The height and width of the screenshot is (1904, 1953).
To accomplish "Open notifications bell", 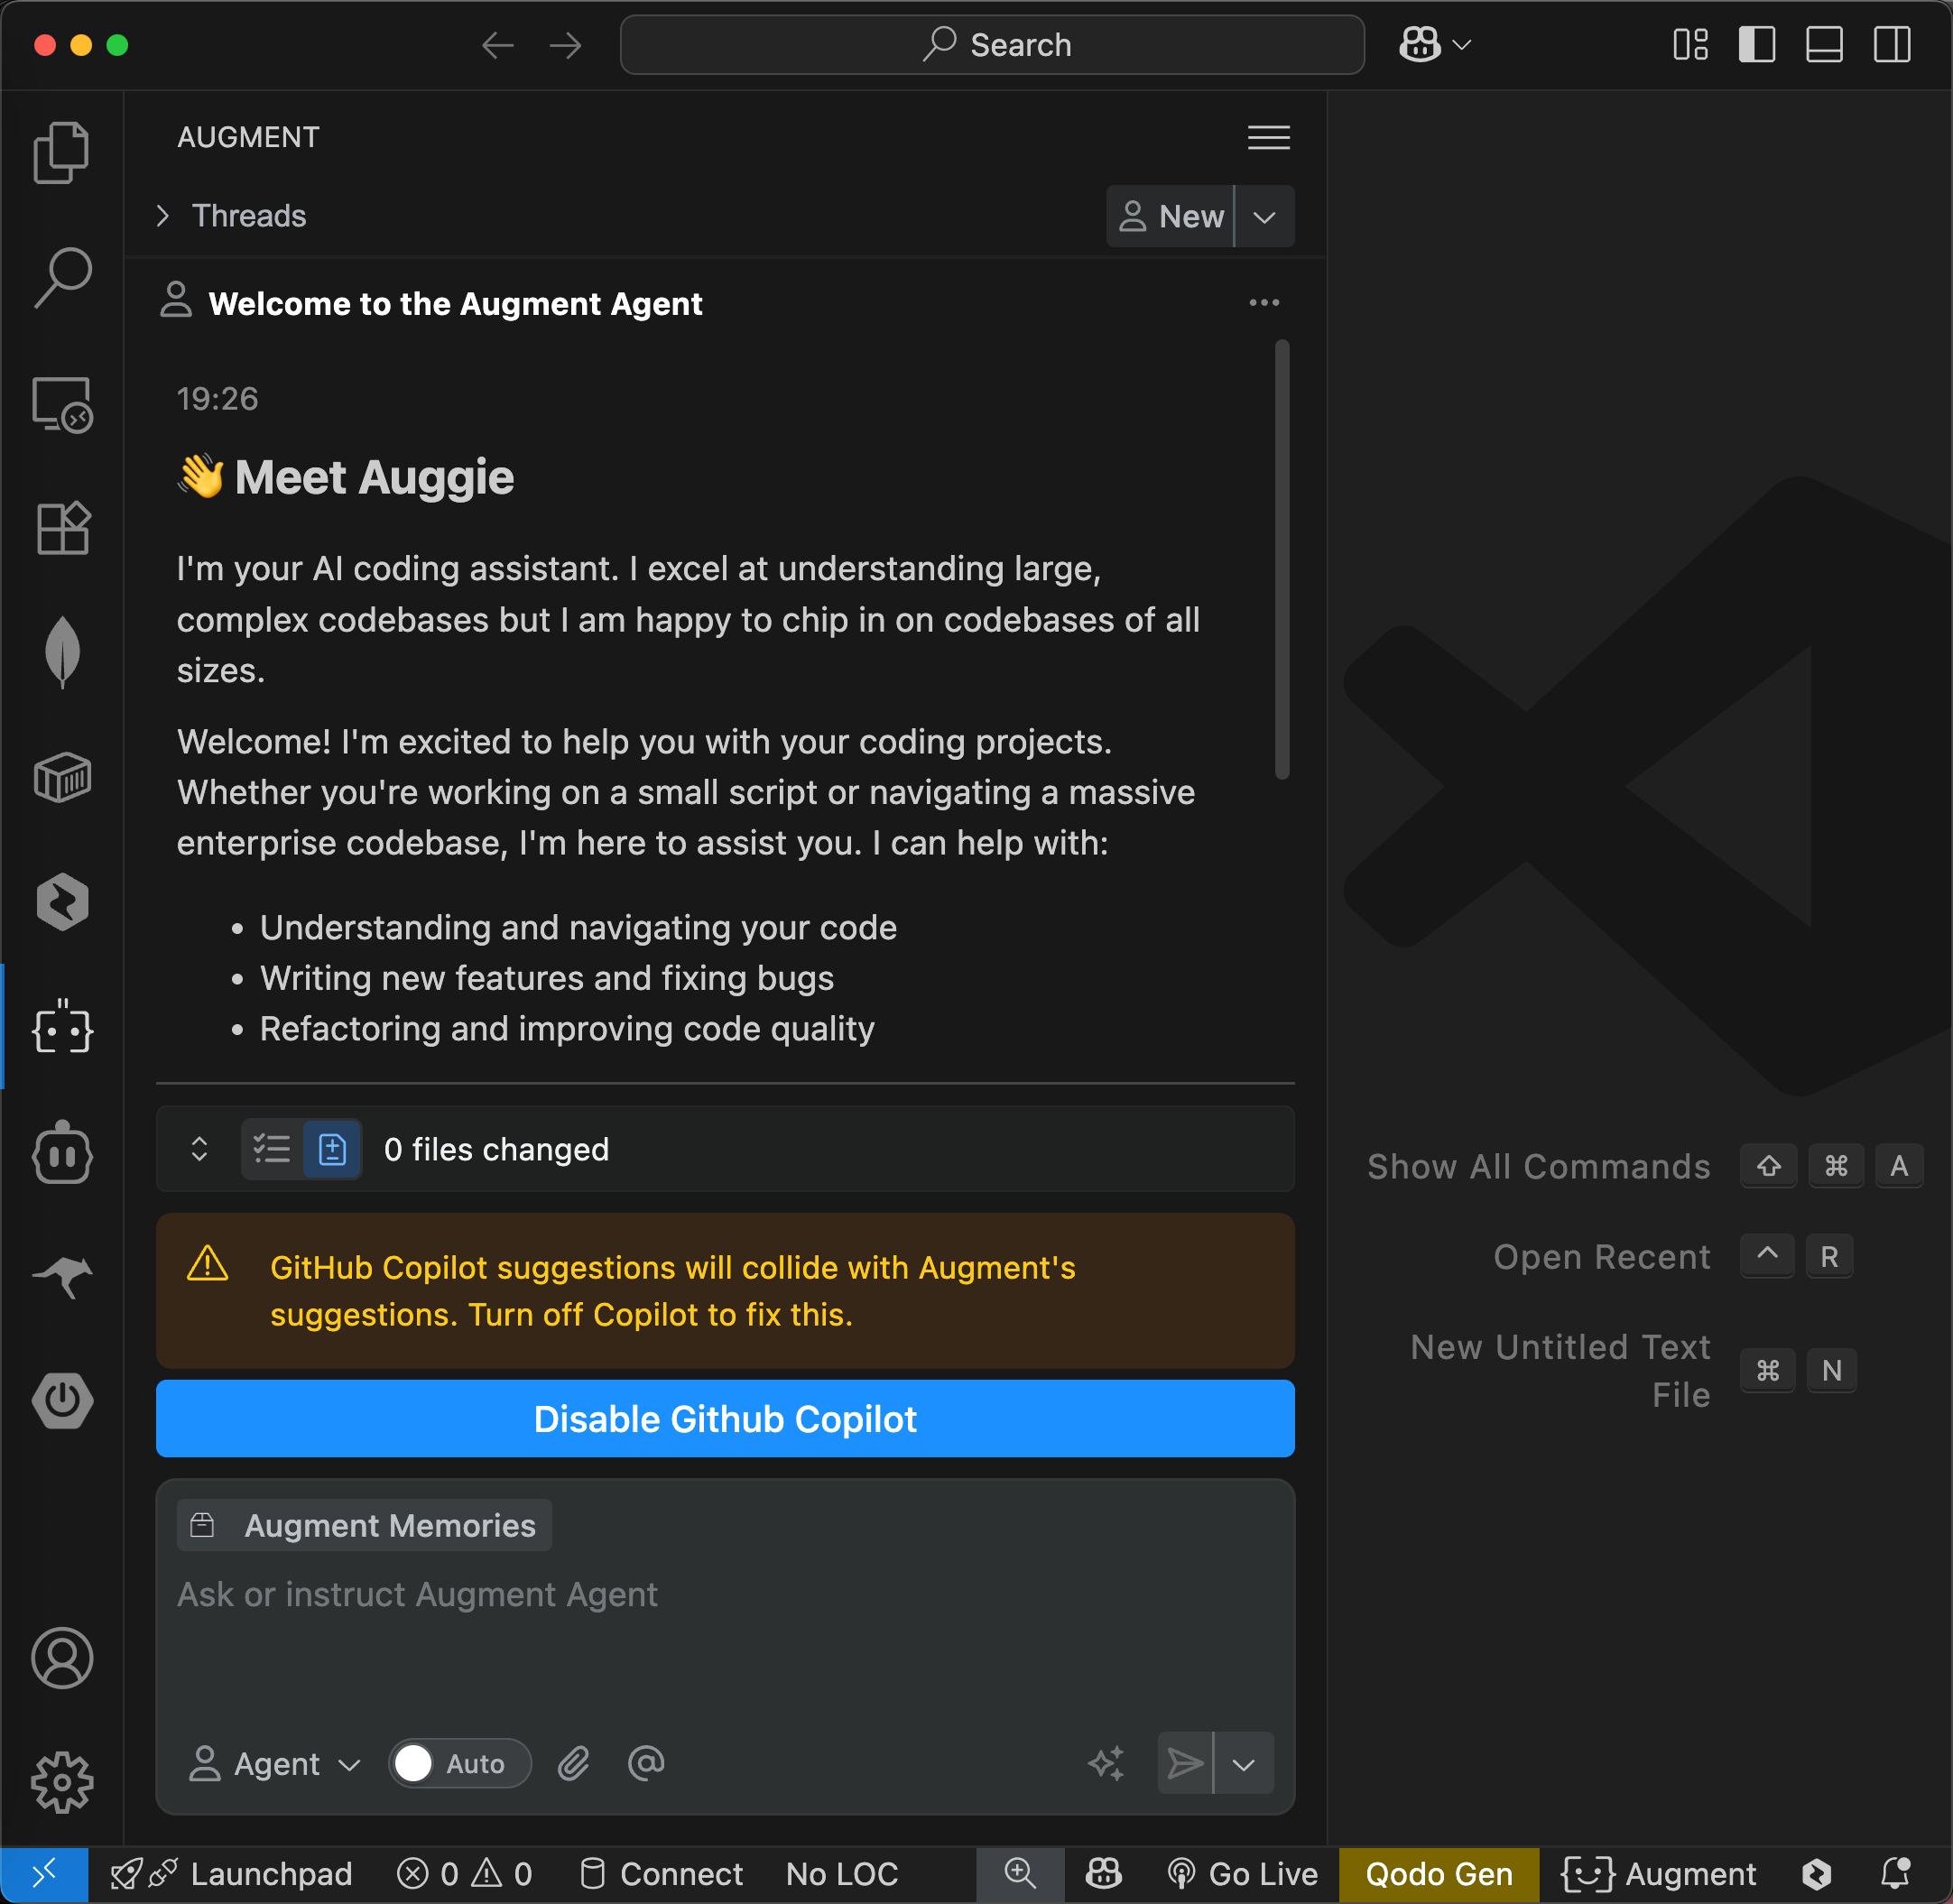I will [x=1895, y=1874].
